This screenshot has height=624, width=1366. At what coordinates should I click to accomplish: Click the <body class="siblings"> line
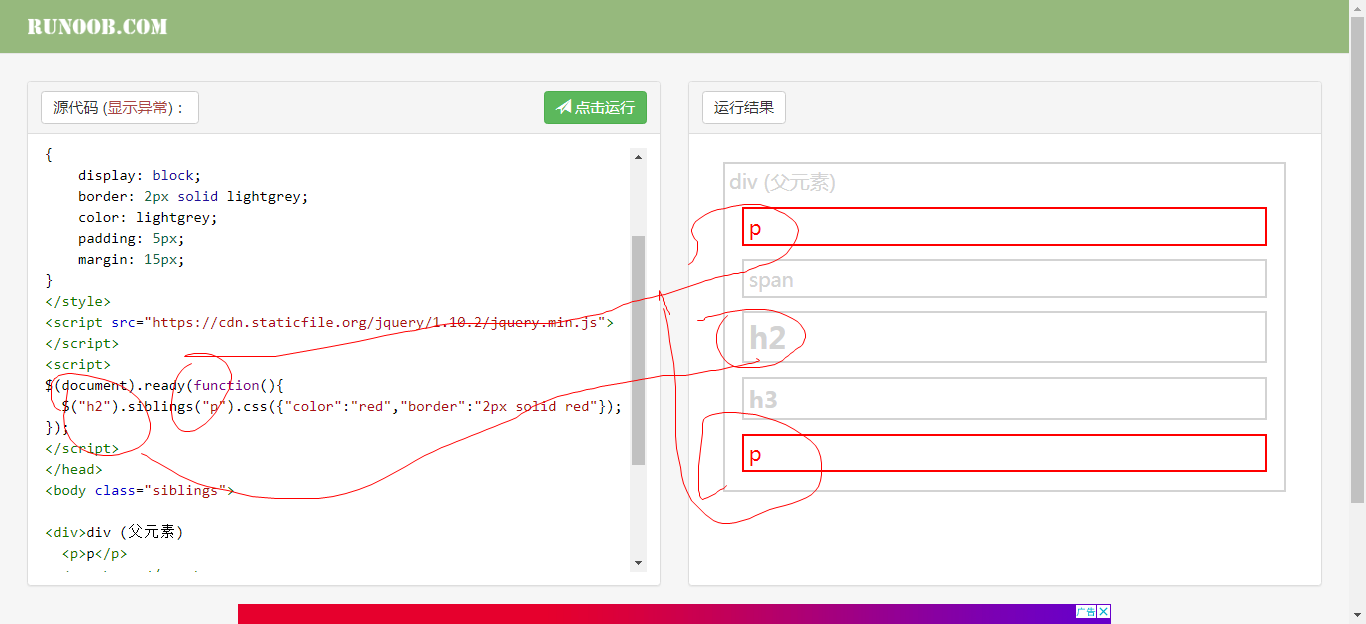(139, 490)
